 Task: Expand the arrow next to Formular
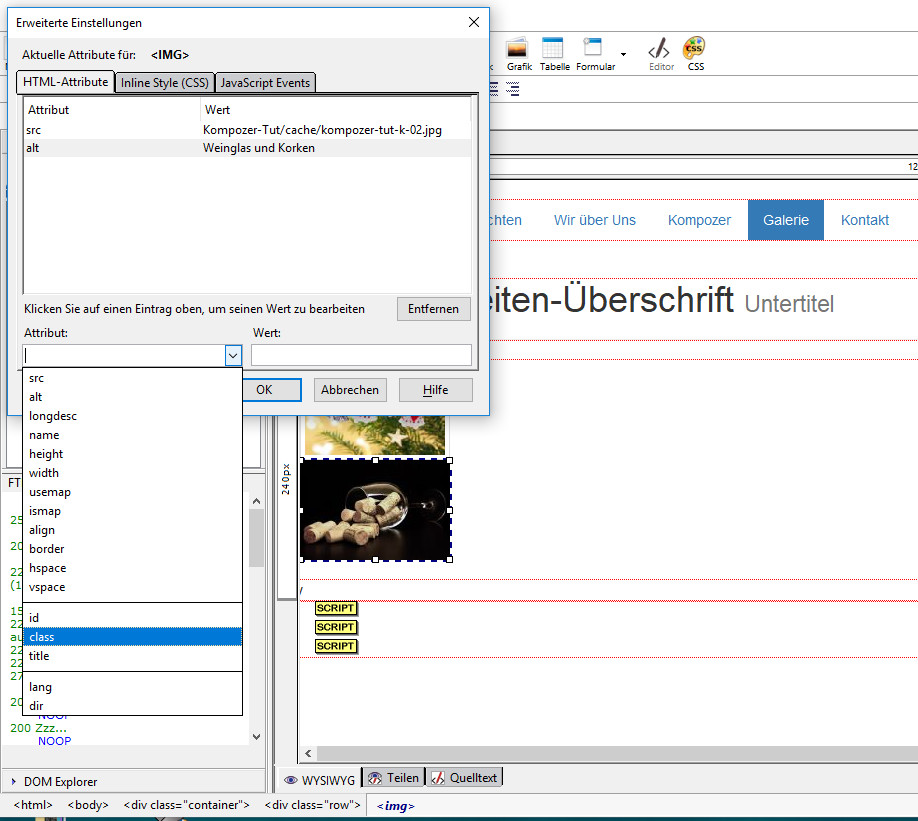click(624, 54)
